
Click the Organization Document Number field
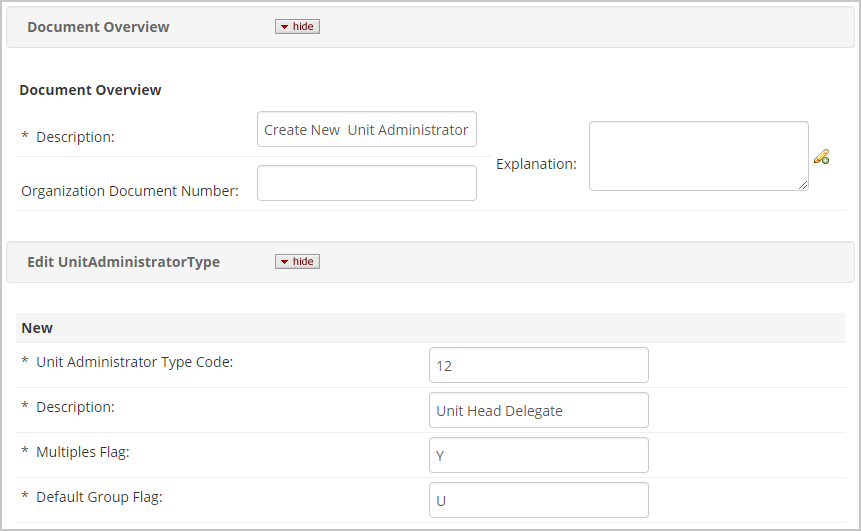[367, 183]
